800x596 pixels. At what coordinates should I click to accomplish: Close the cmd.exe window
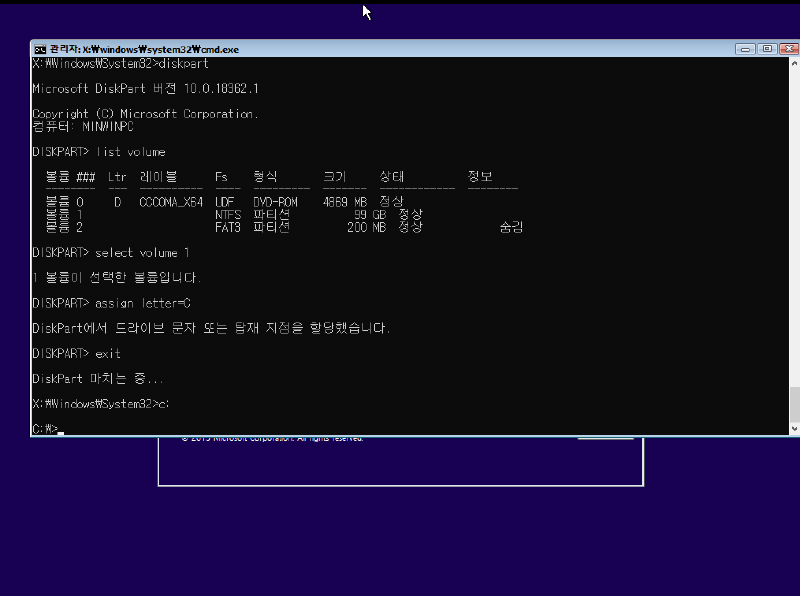tap(786, 48)
